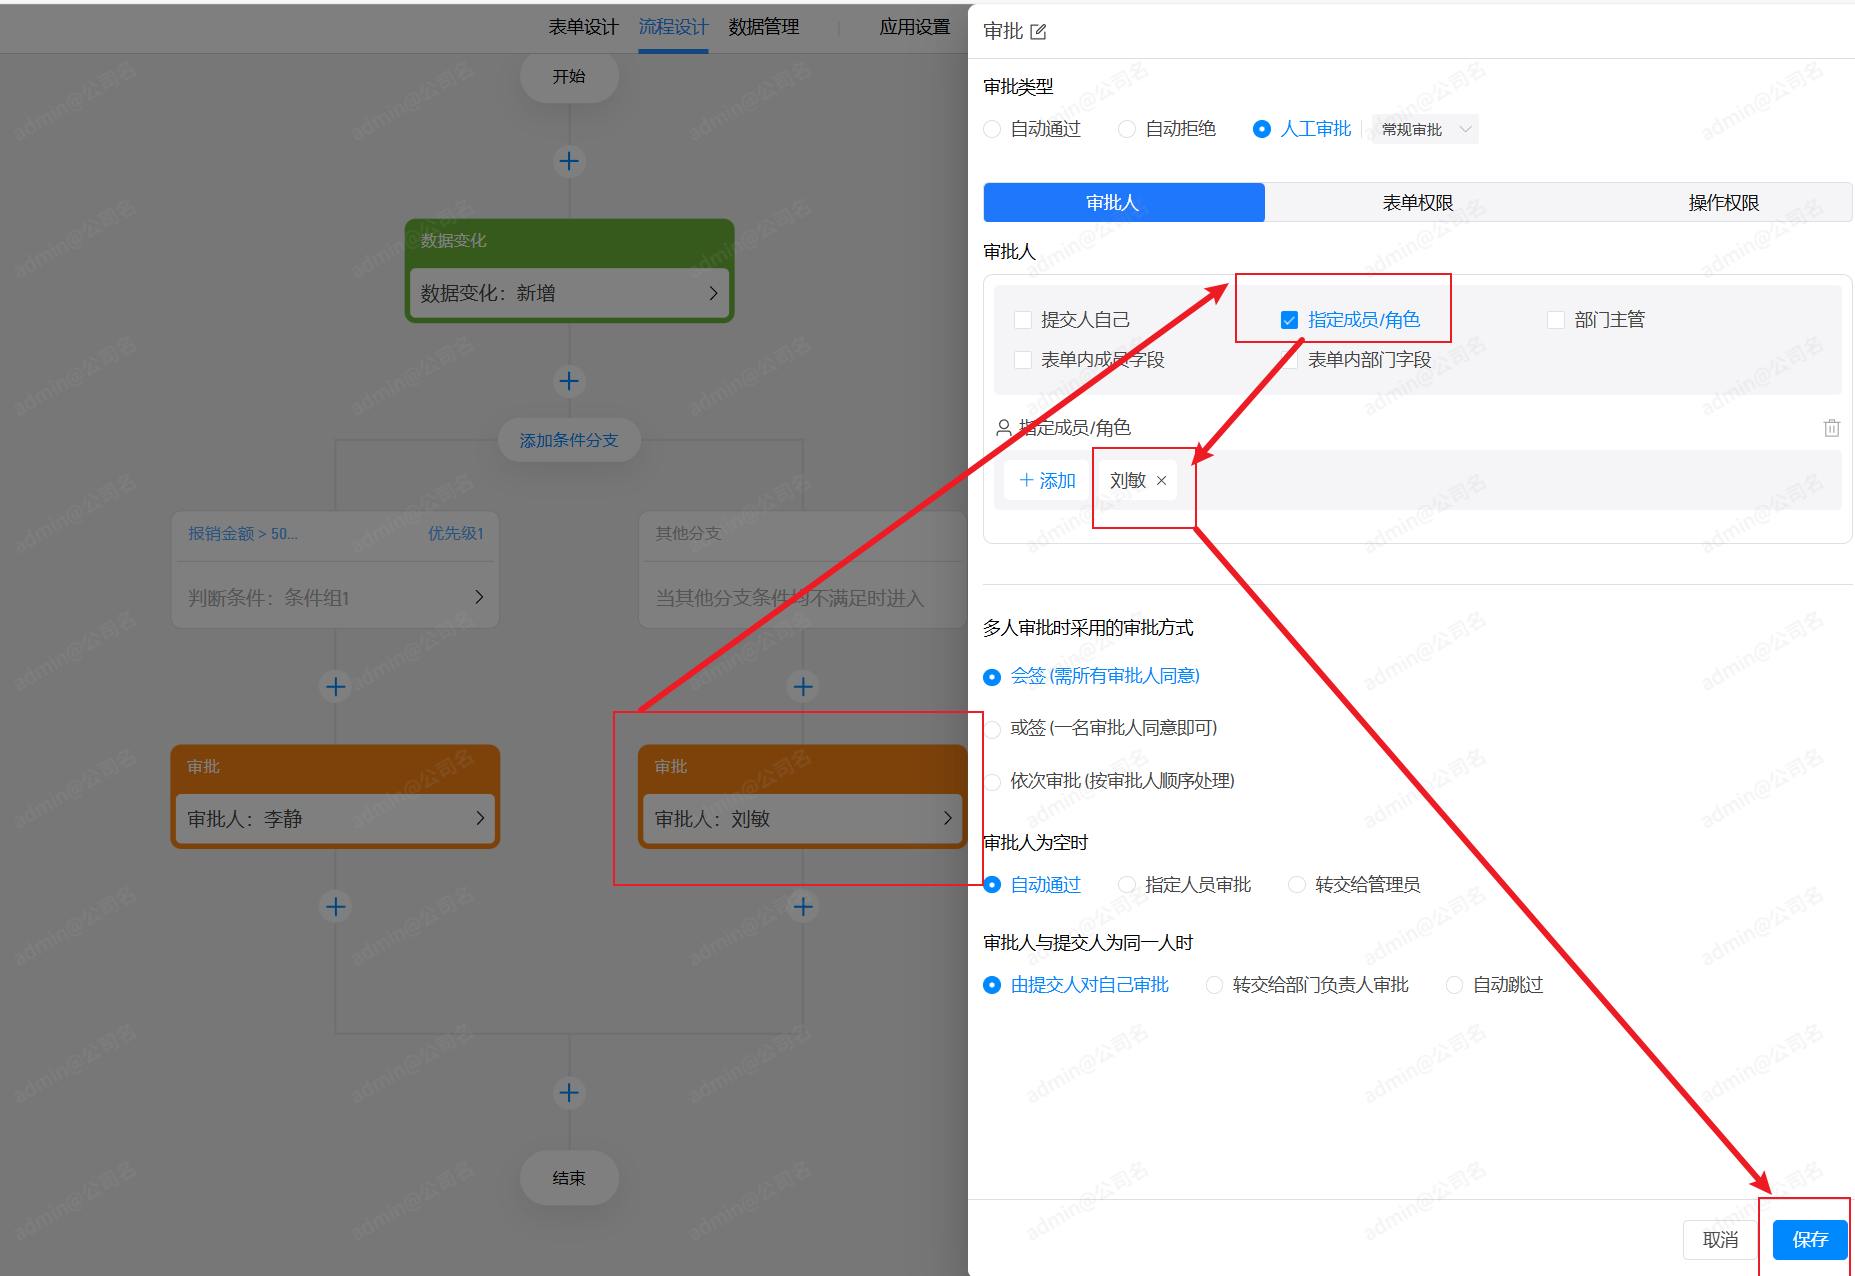Click the edit pencil icon beside 审批 title
1855x1276 pixels.
[x=1038, y=32]
